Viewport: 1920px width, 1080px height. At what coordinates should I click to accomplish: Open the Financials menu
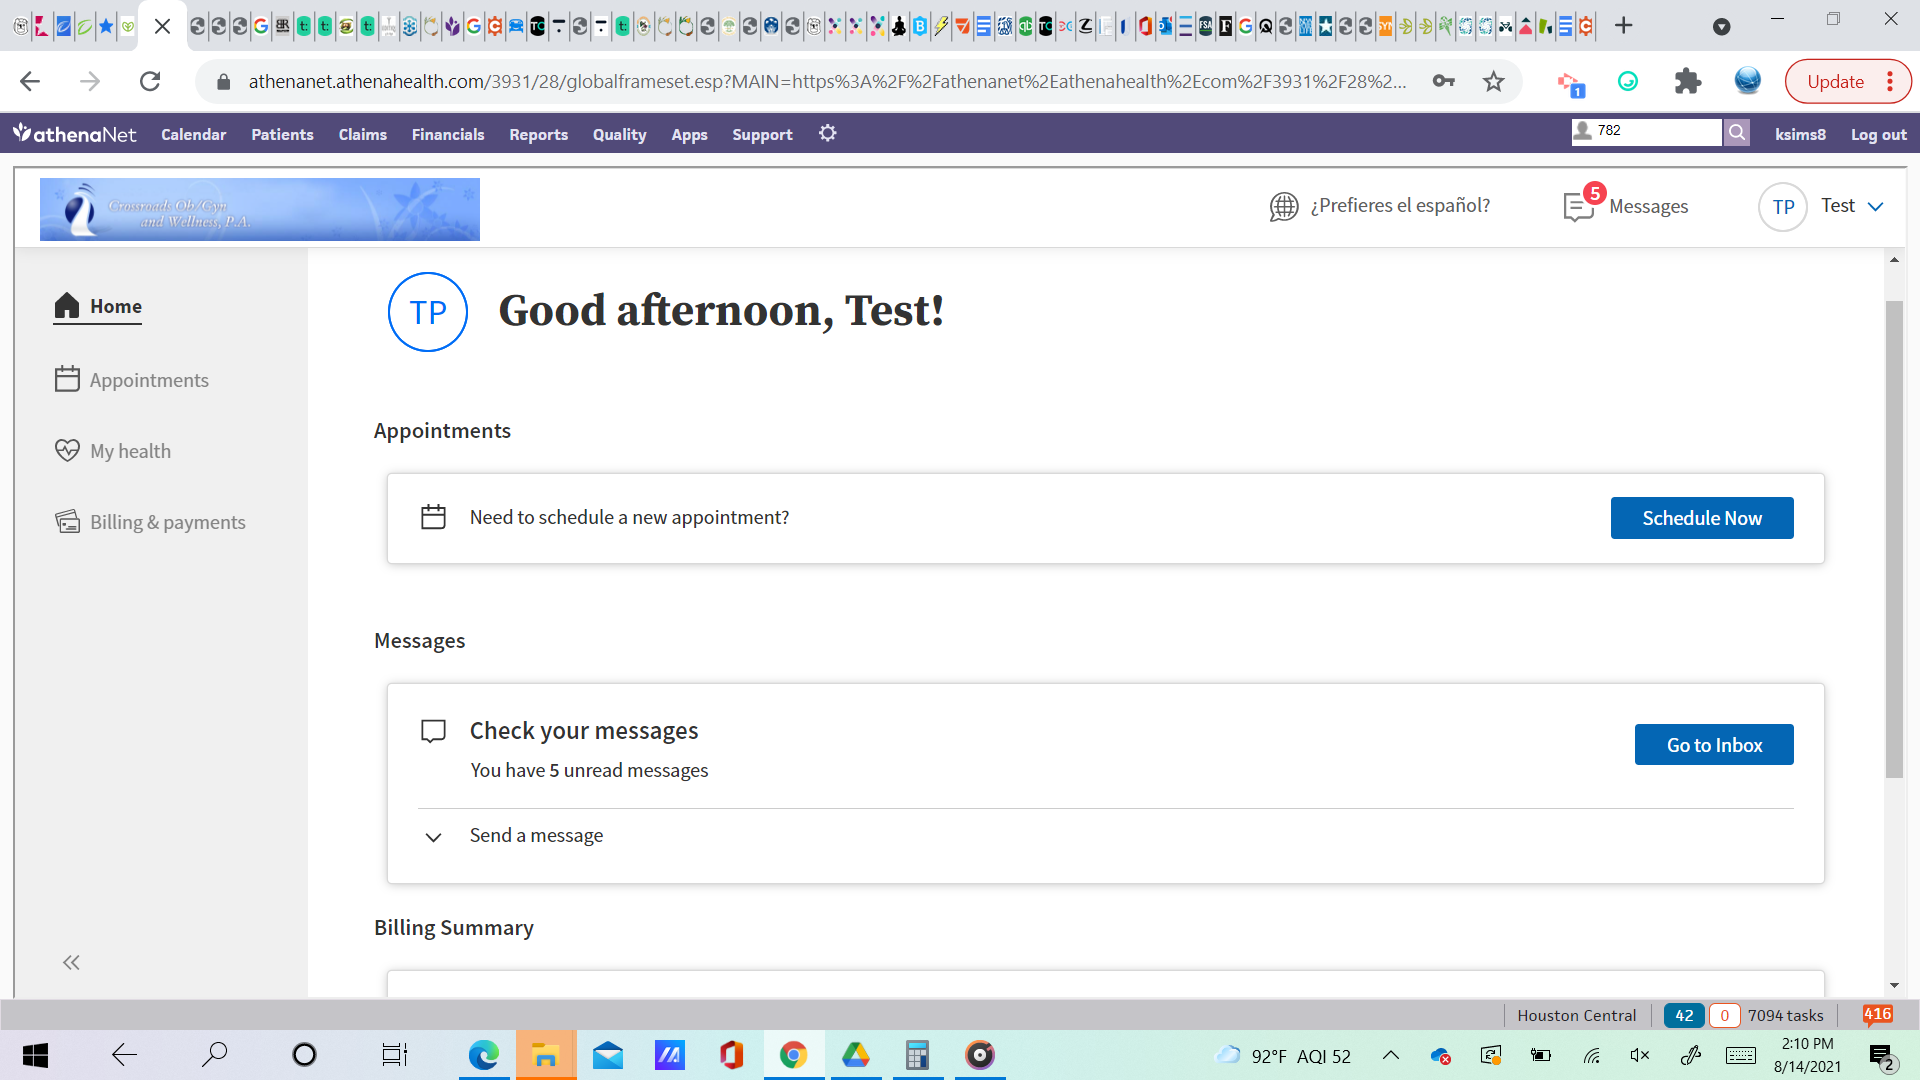point(447,134)
